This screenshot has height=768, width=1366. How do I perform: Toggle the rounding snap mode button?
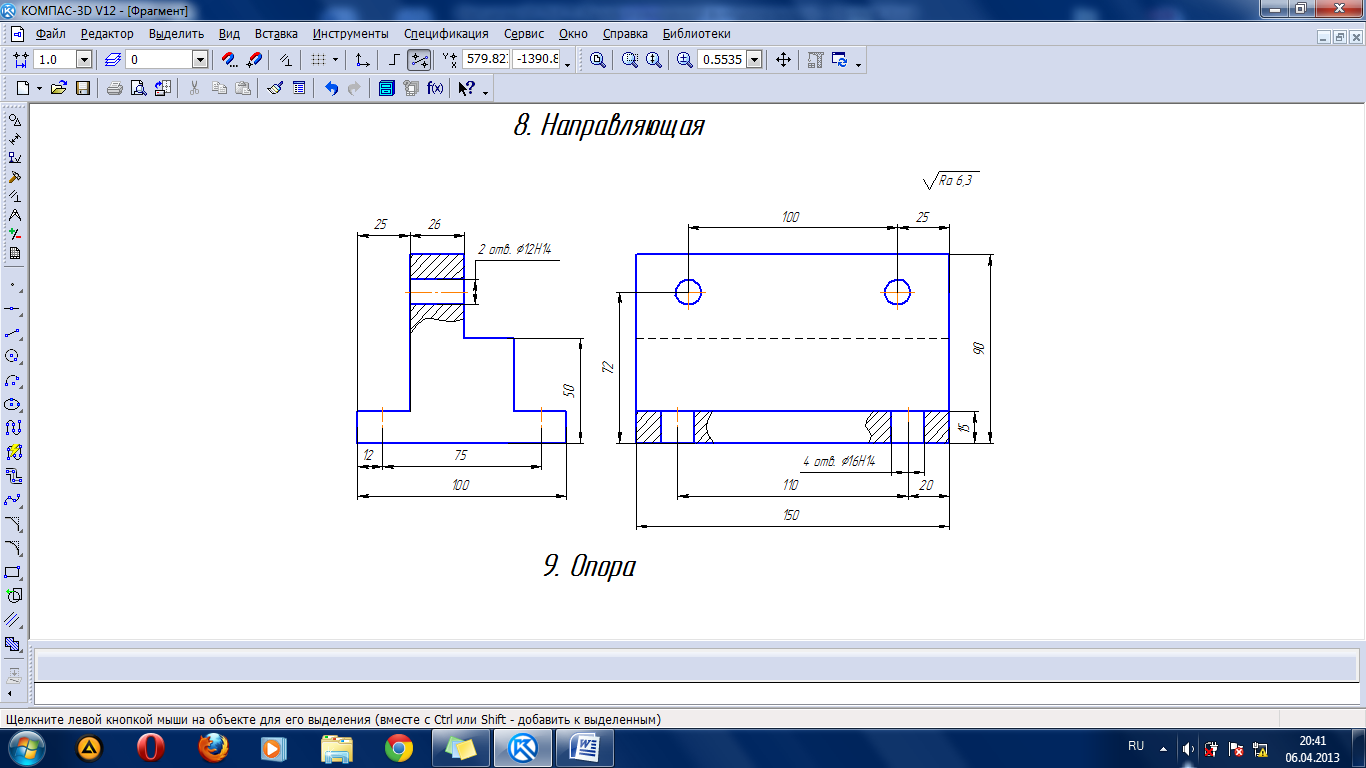[x=419, y=60]
